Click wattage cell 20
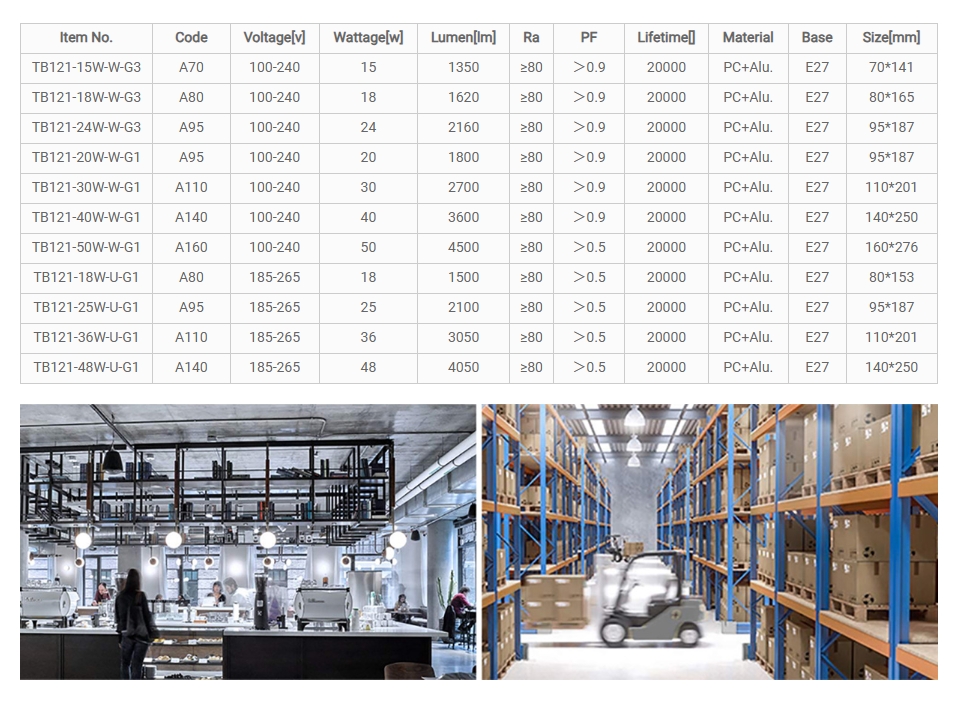Screen dimensions: 957x705 pyautogui.click(x=368, y=157)
